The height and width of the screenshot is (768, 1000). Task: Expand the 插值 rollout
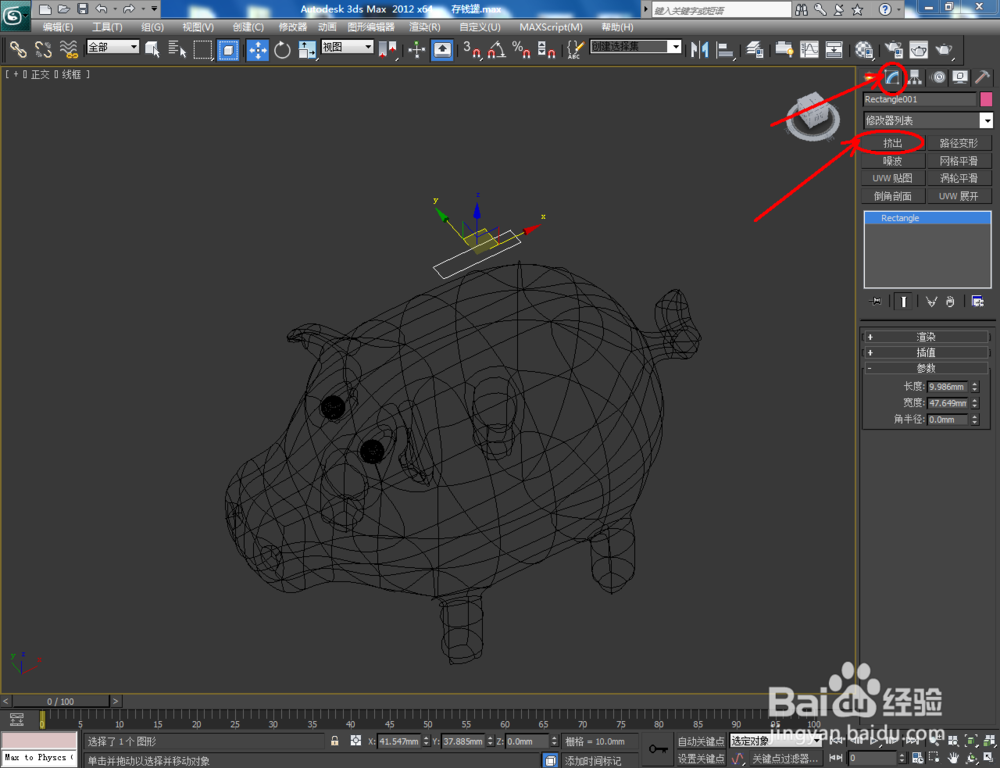pyautogui.click(x=926, y=352)
